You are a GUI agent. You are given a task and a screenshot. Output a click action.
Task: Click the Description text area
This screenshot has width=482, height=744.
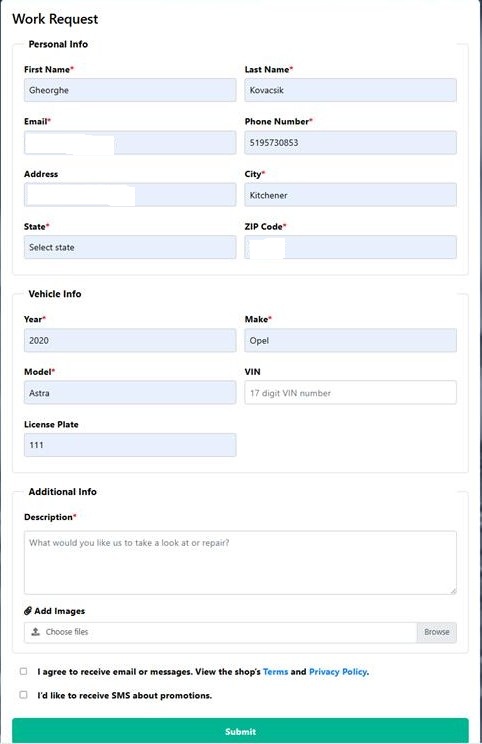(241, 563)
